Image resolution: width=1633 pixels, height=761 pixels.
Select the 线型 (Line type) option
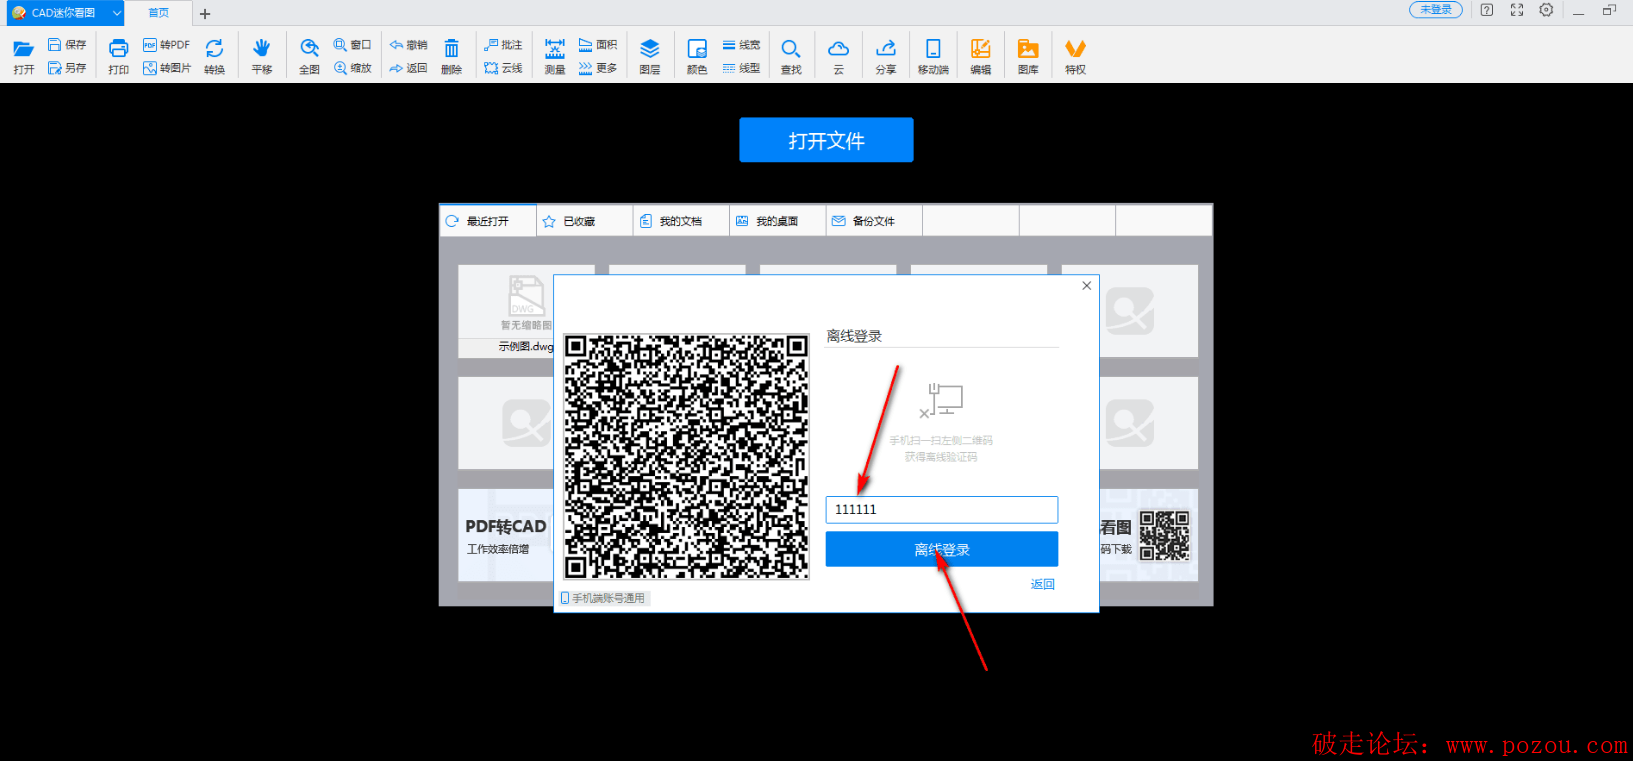tap(741, 68)
